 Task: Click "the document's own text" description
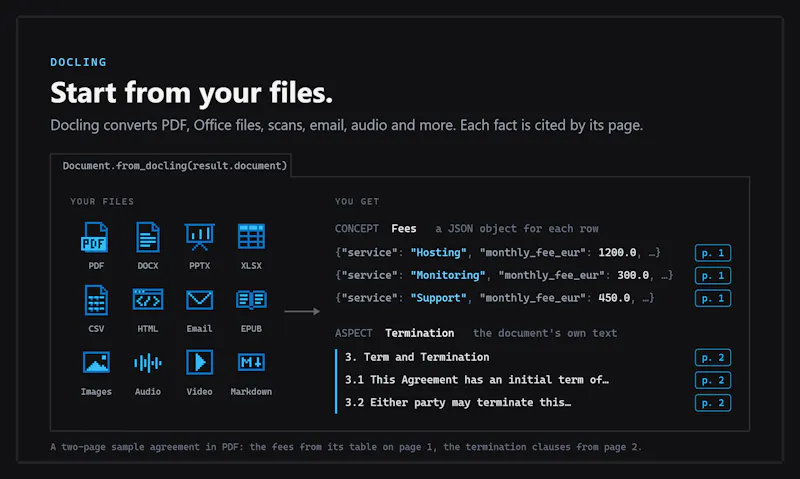click(x=545, y=333)
